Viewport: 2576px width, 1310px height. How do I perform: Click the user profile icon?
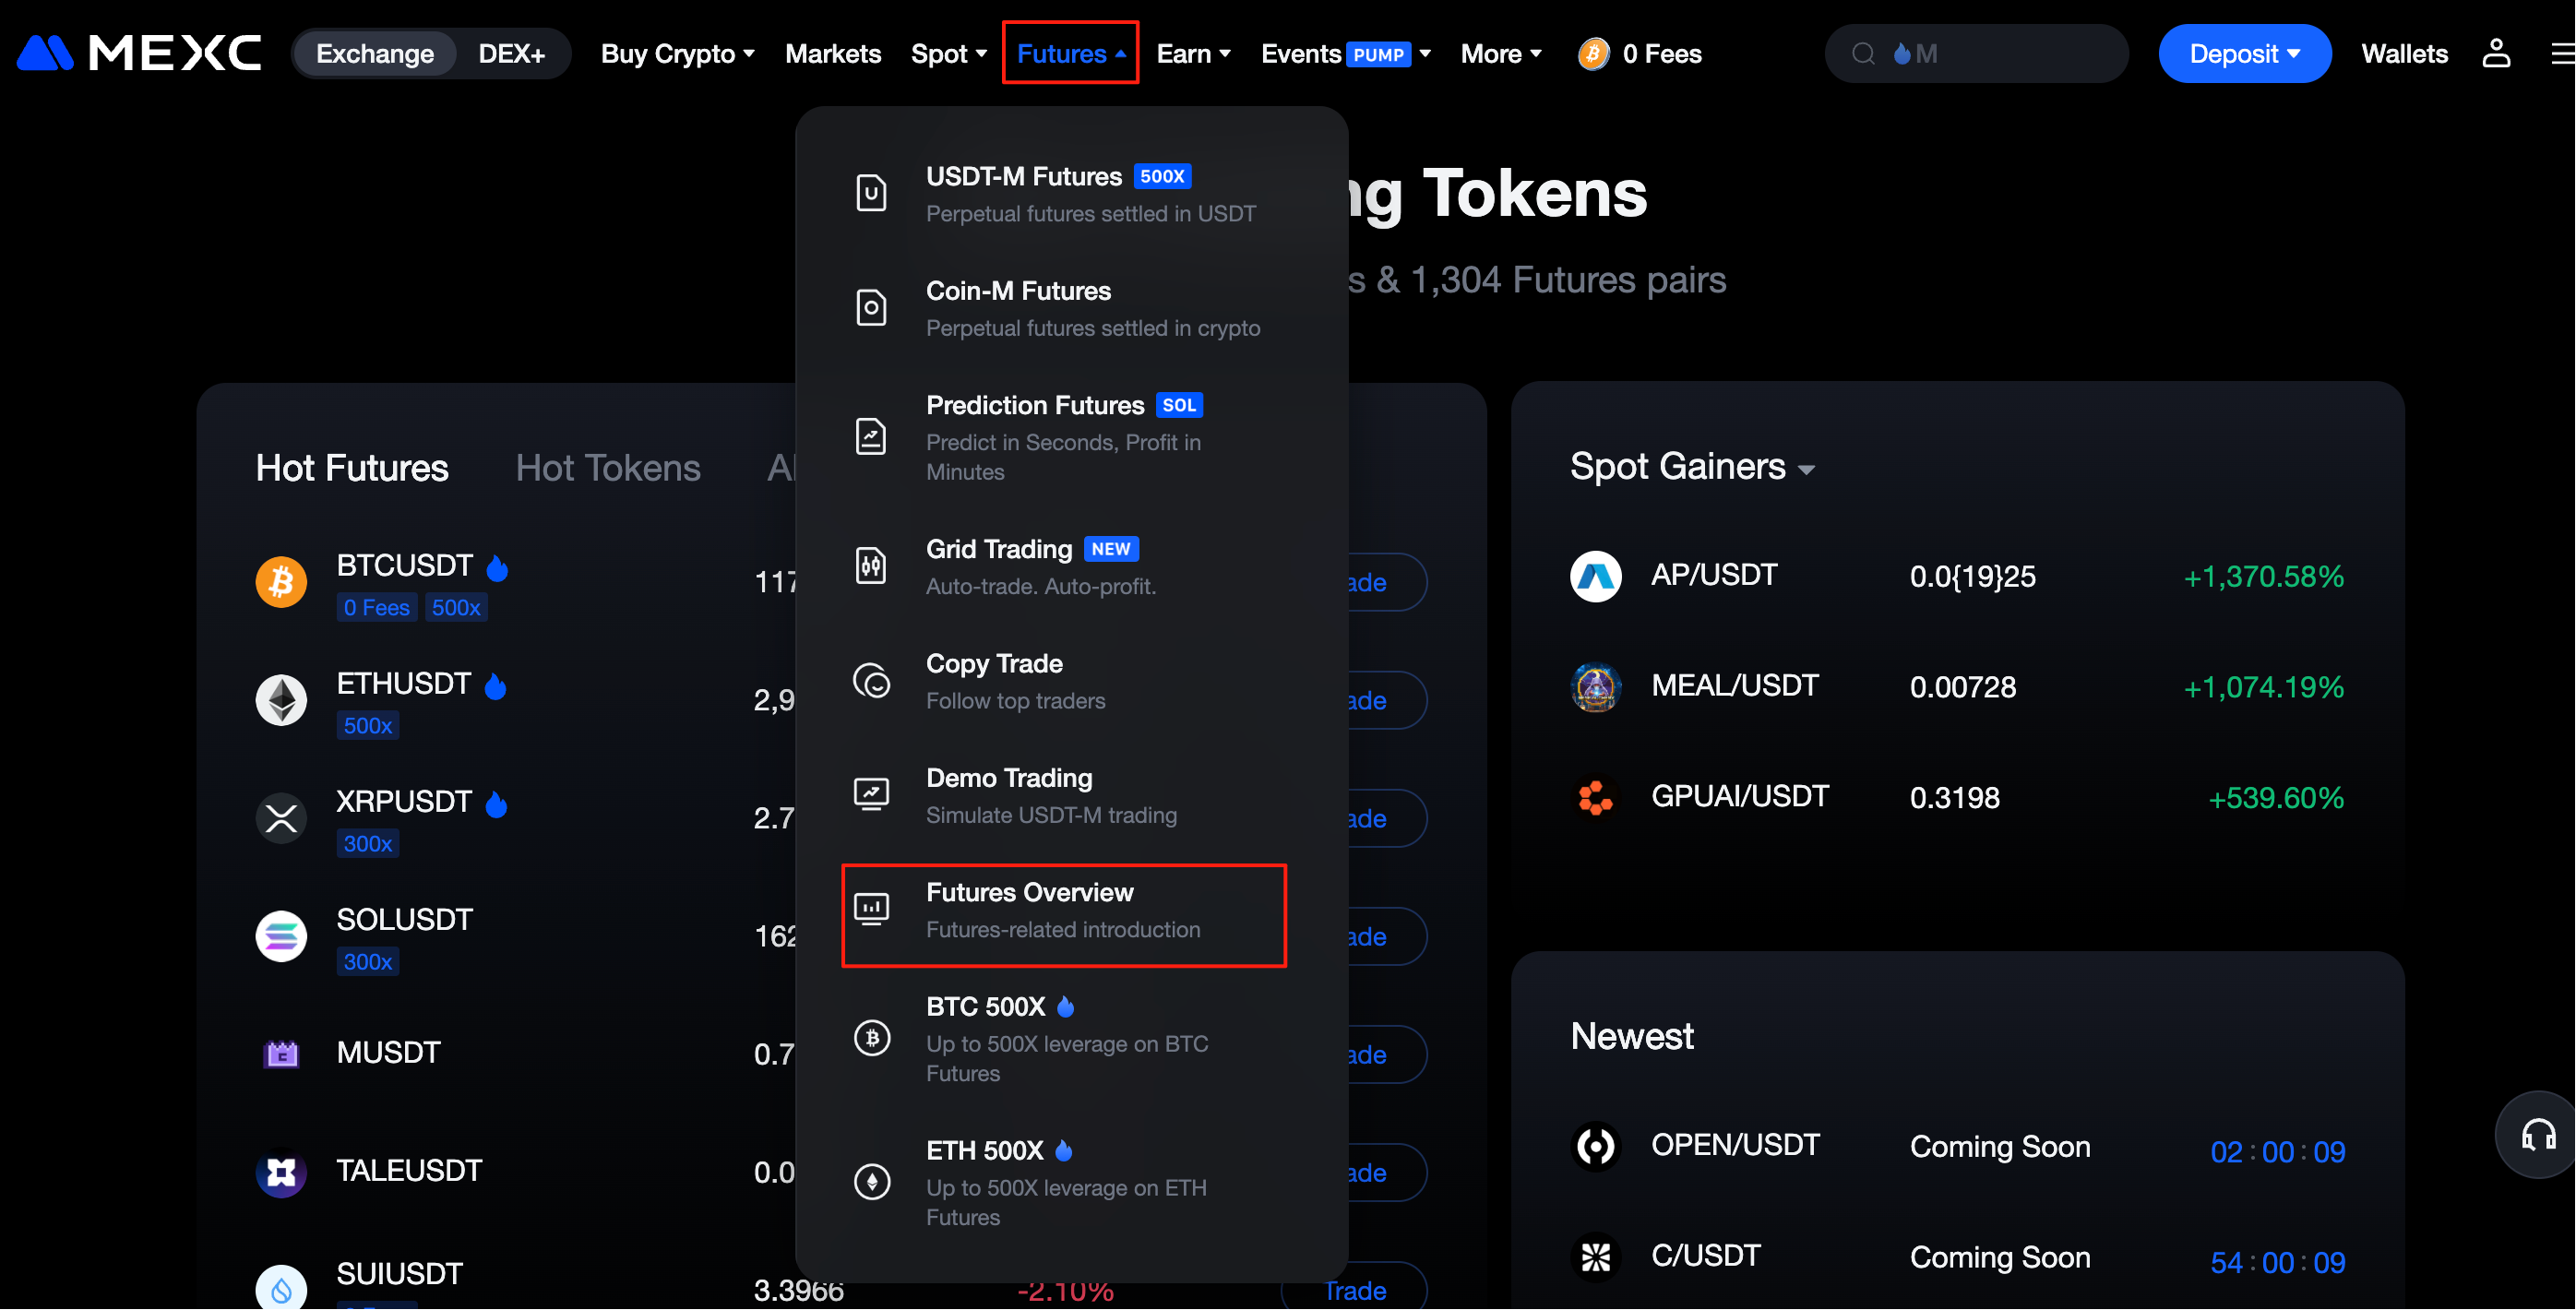(x=2496, y=54)
